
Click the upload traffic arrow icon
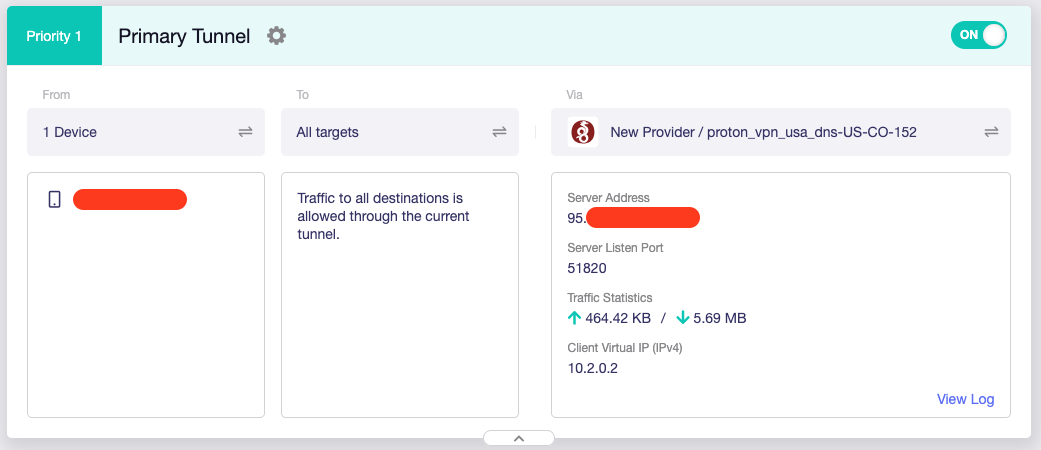pyautogui.click(x=574, y=318)
